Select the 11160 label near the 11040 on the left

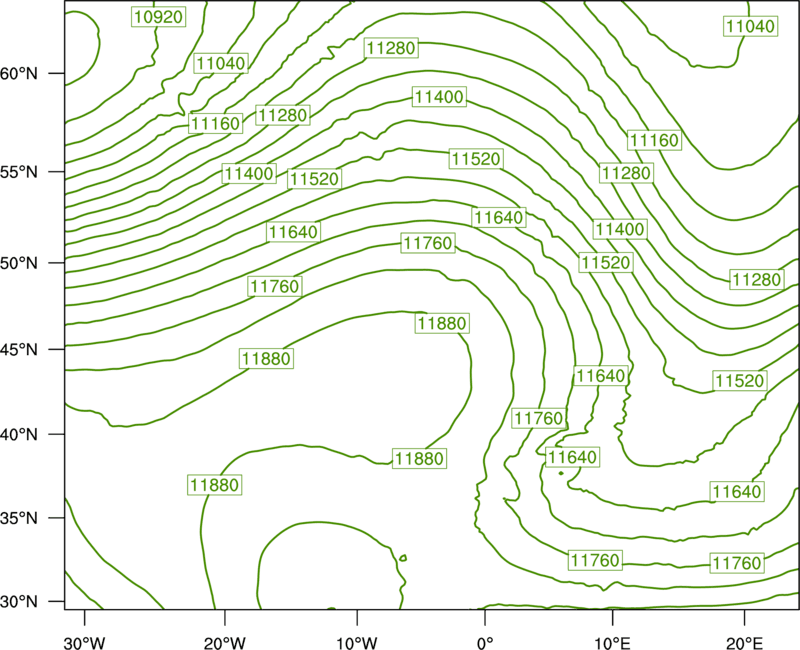pos(215,123)
